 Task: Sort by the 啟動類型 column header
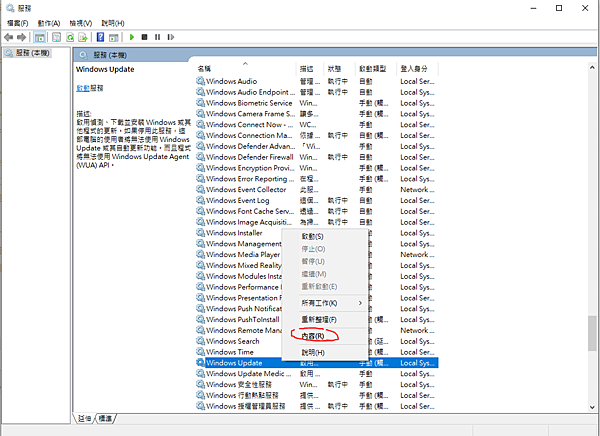pyautogui.click(x=376, y=69)
